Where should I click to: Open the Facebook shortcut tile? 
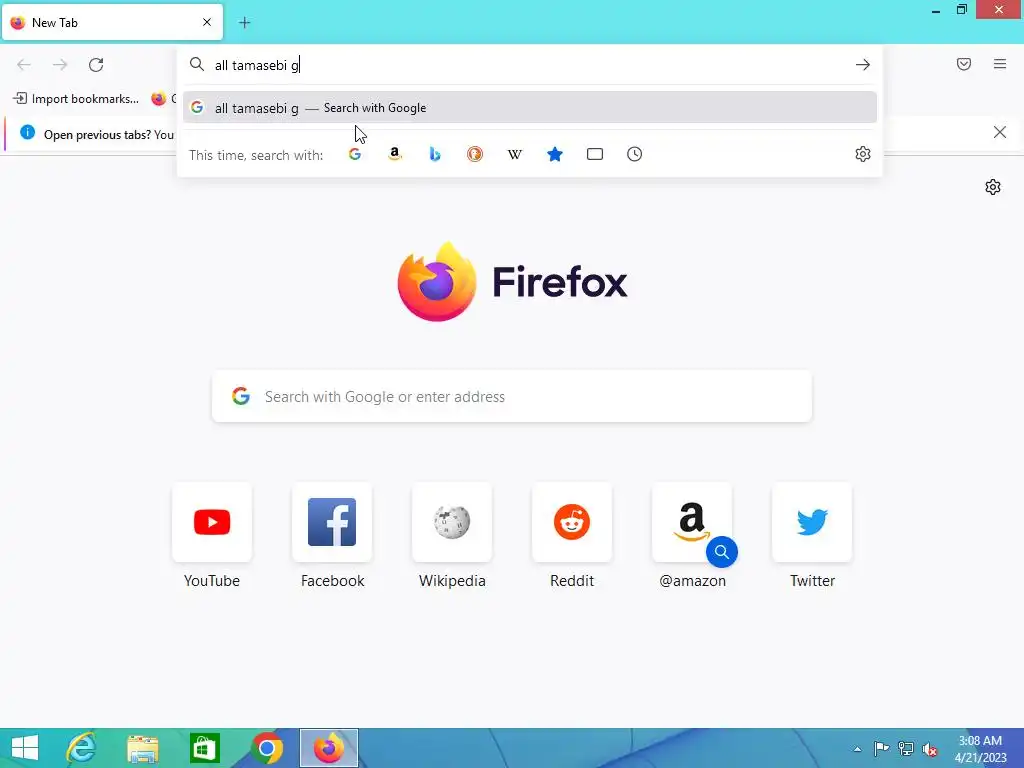(x=332, y=522)
